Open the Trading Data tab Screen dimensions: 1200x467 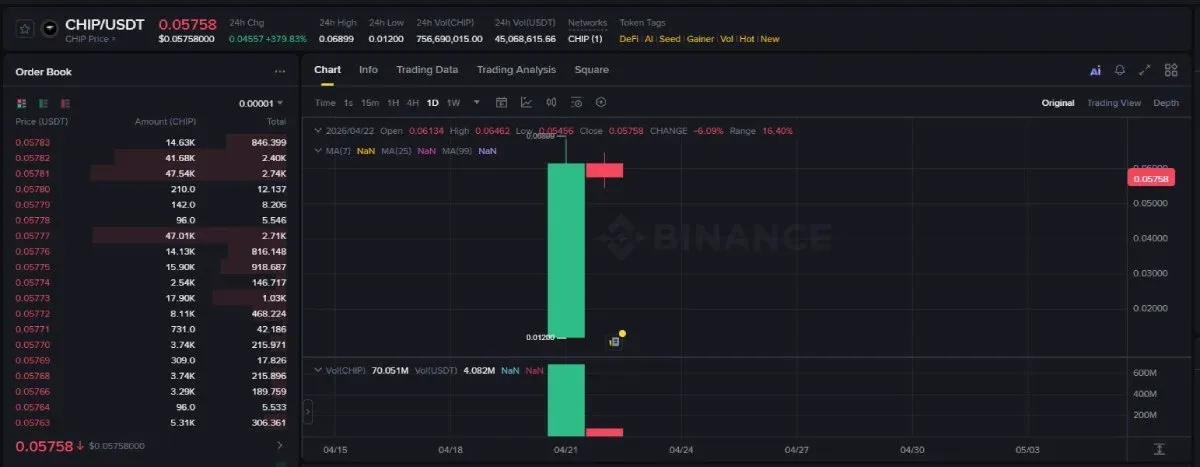[427, 70]
